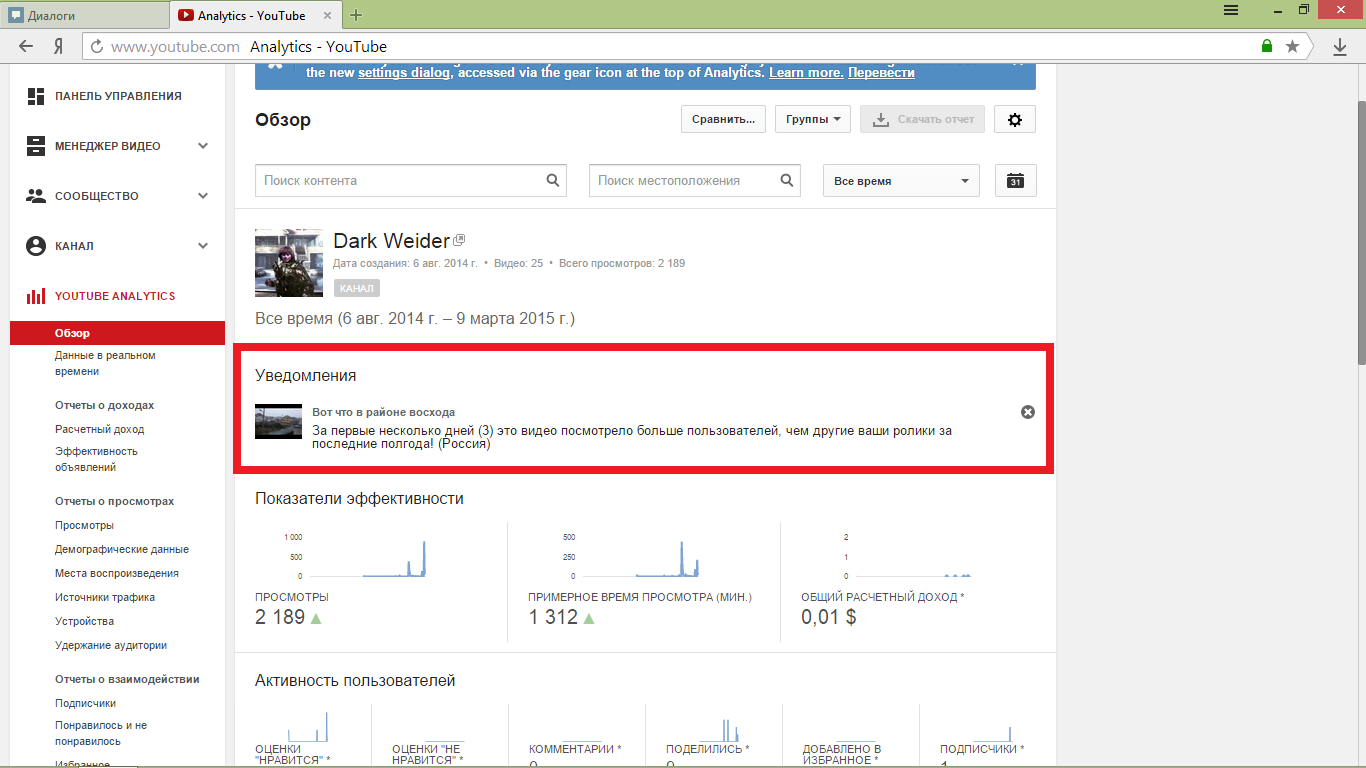
Task: Click the Dark Weider channel avatar thumbnail
Action: coord(289,263)
